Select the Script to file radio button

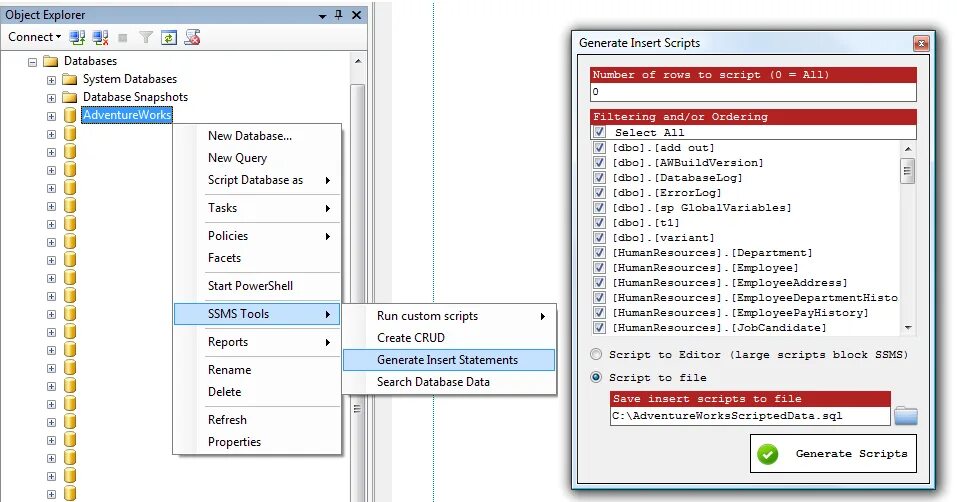pos(596,377)
